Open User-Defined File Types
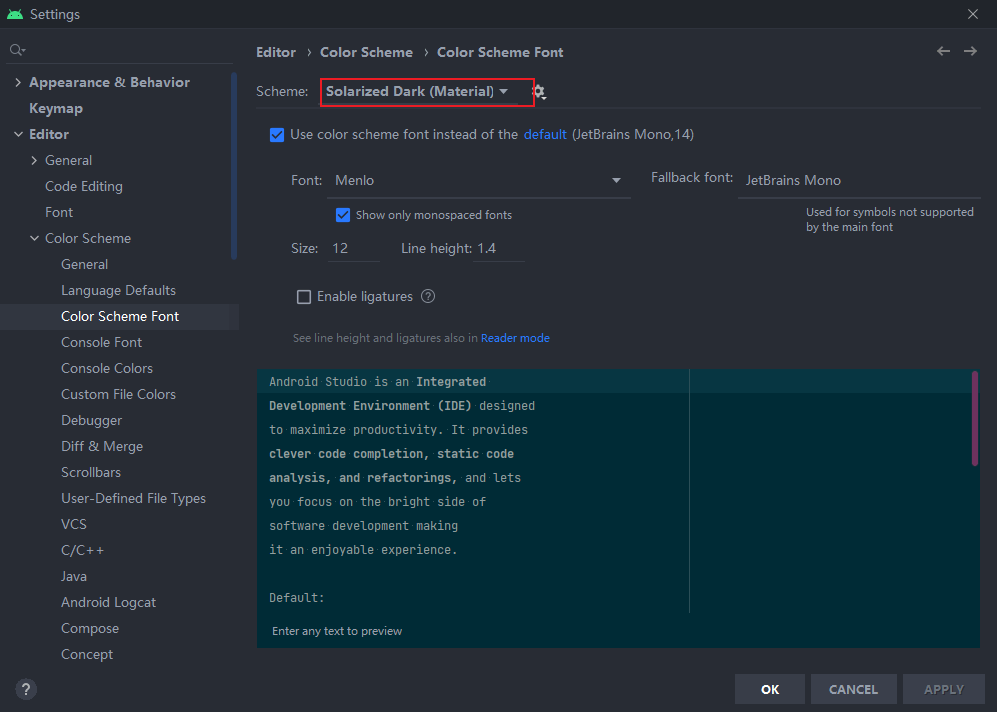Screen dimensions: 997x712 tap(134, 498)
